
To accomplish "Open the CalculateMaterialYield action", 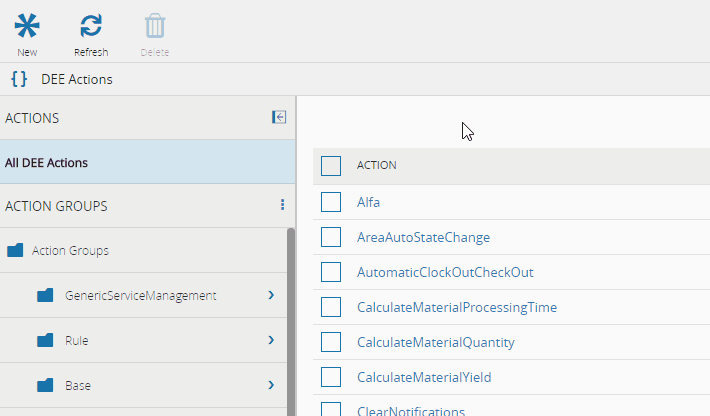I will 424,377.
